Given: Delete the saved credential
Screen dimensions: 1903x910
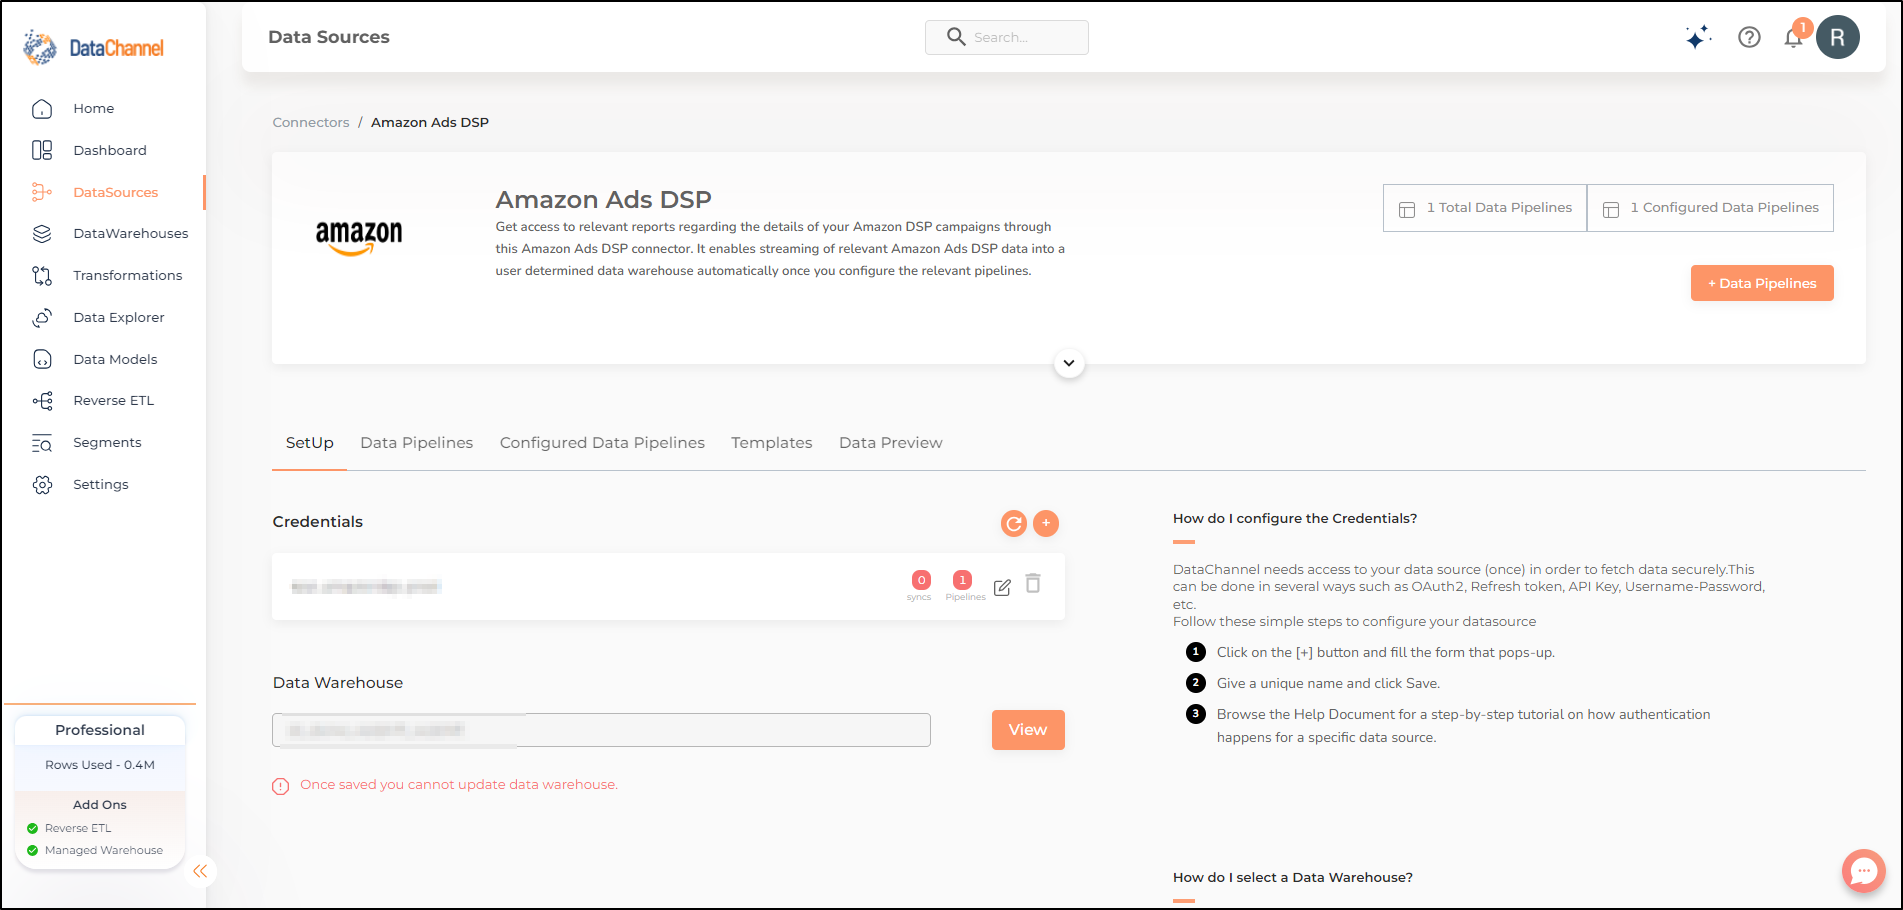Looking at the screenshot, I should point(1033,584).
